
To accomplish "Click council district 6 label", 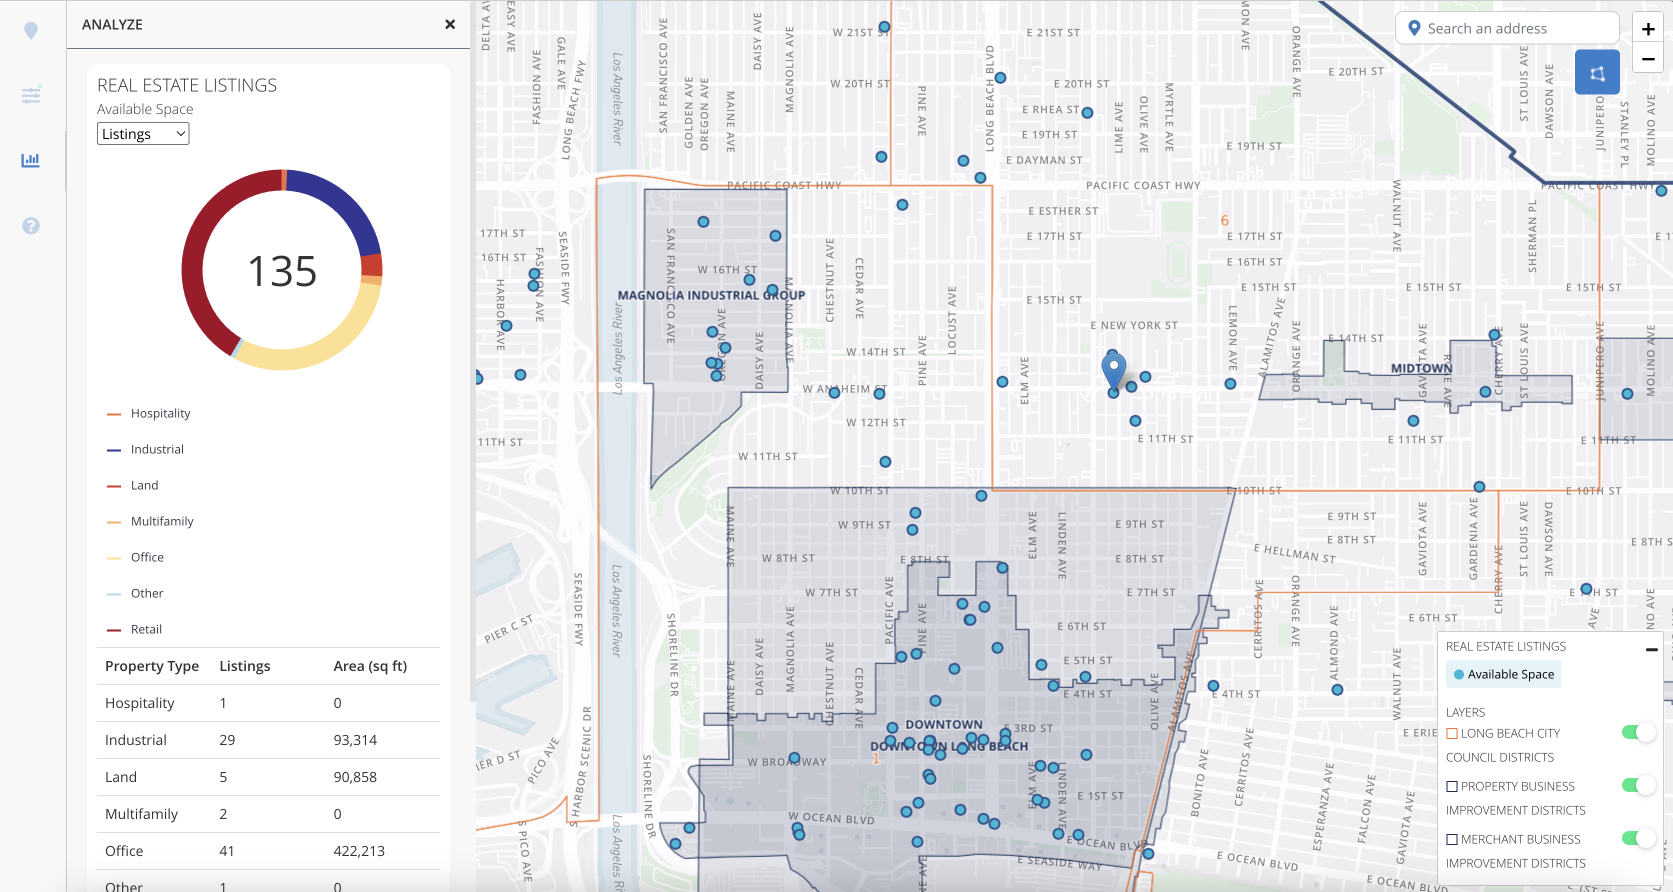I will coord(1224,221).
